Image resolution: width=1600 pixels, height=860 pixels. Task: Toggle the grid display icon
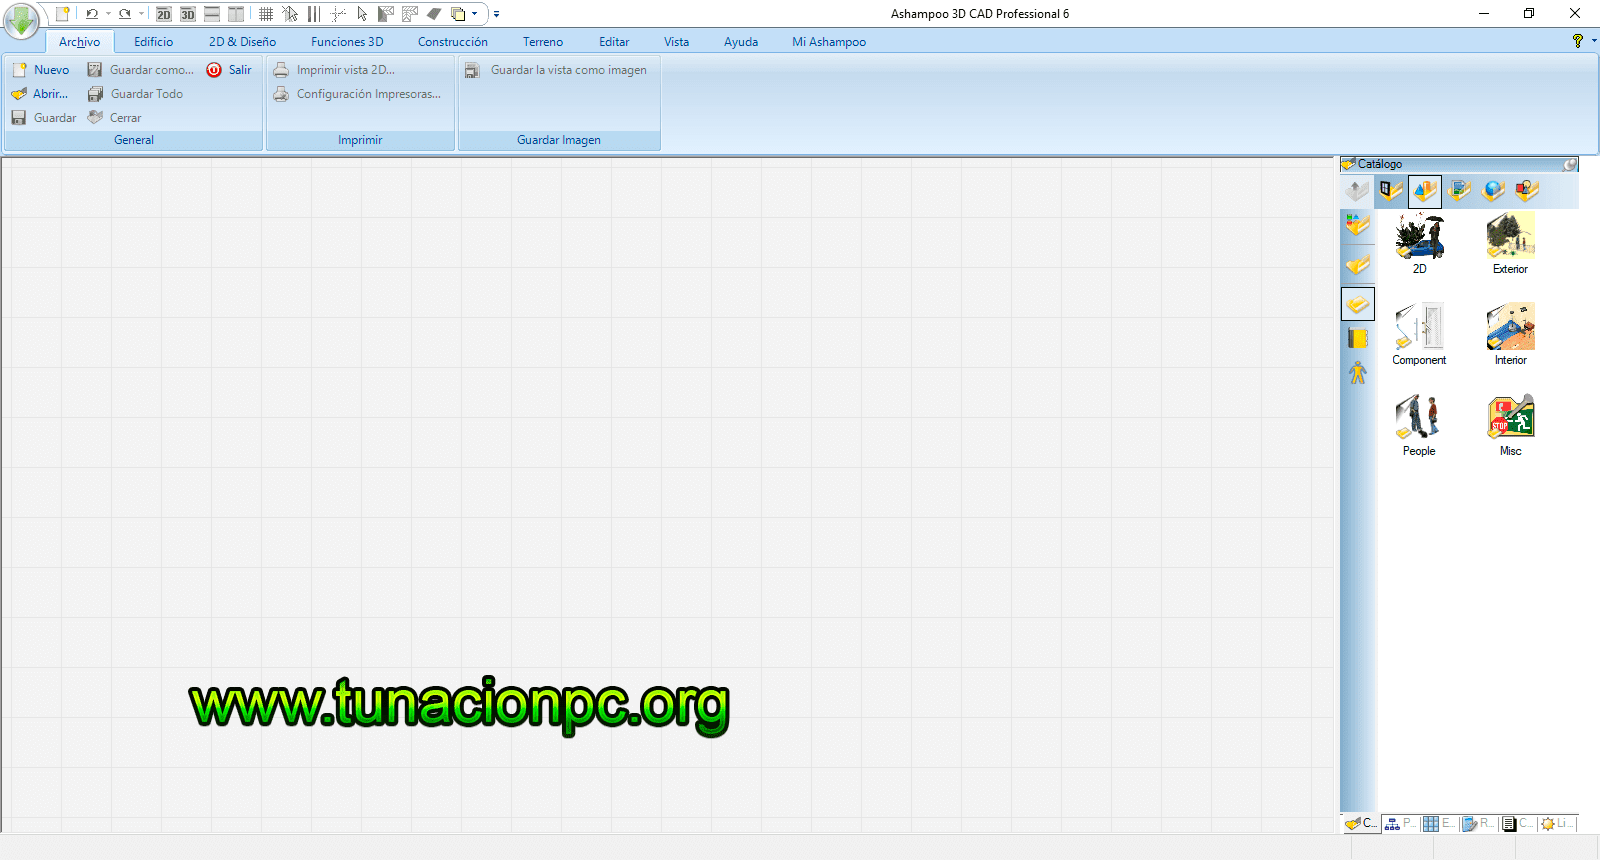[x=266, y=14]
